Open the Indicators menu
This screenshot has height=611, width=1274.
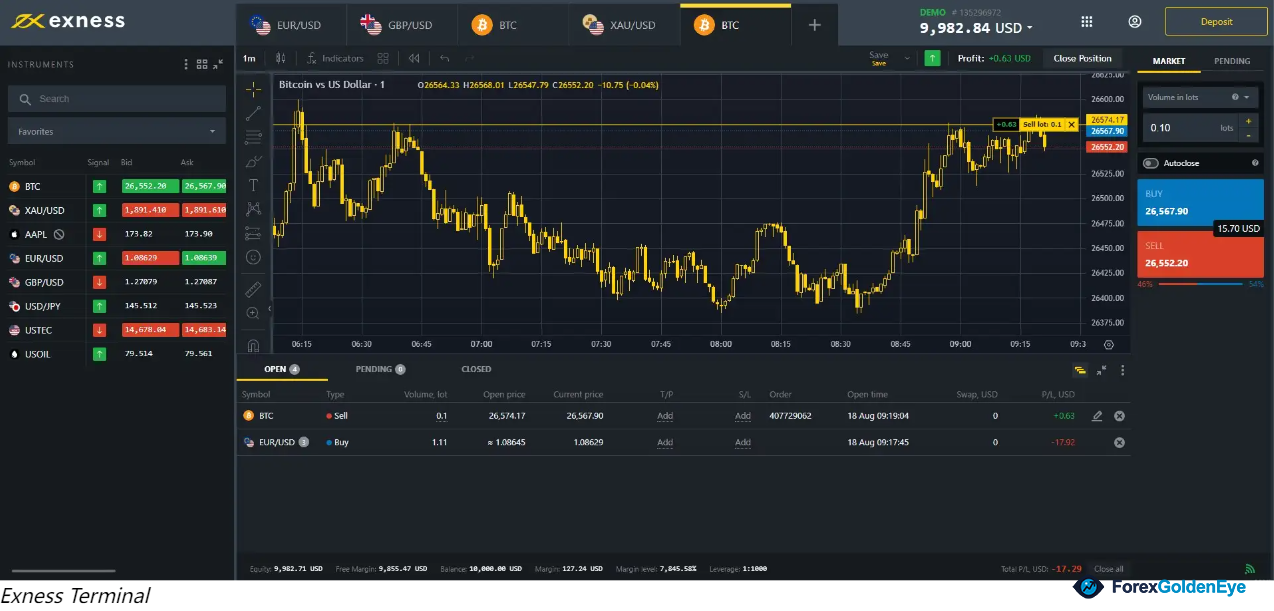336,58
